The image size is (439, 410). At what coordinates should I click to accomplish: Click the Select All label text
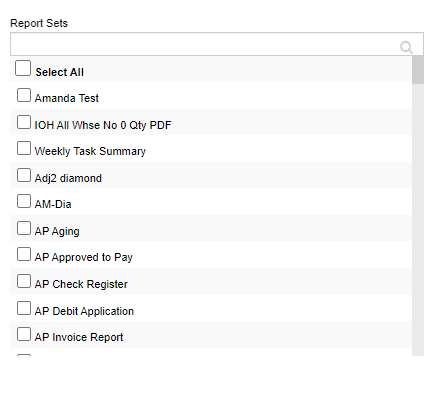(x=60, y=72)
